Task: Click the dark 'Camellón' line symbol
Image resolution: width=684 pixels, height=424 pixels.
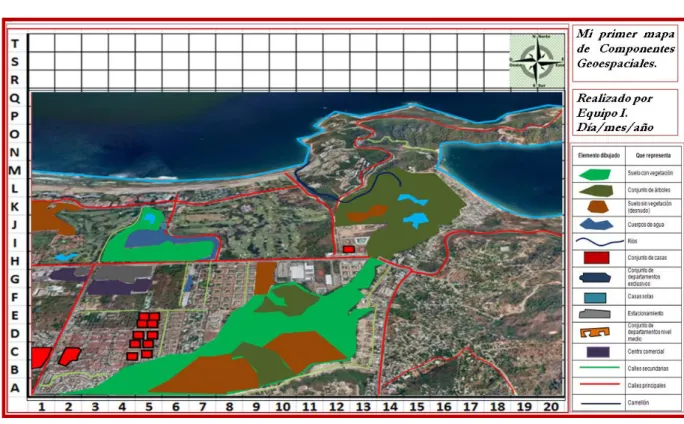Action: pyautogui.click(x=599, y=403)
